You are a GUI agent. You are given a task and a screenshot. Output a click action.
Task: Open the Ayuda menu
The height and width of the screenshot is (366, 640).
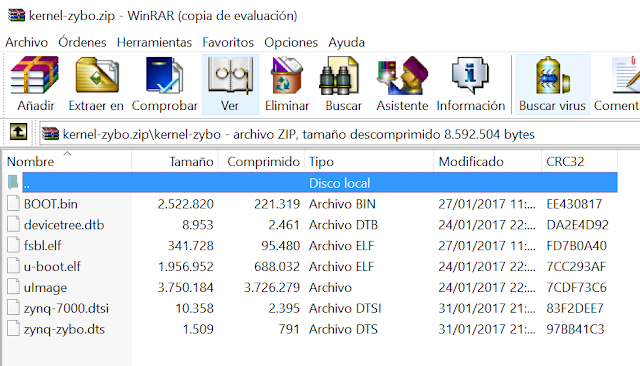pos(346,42)
